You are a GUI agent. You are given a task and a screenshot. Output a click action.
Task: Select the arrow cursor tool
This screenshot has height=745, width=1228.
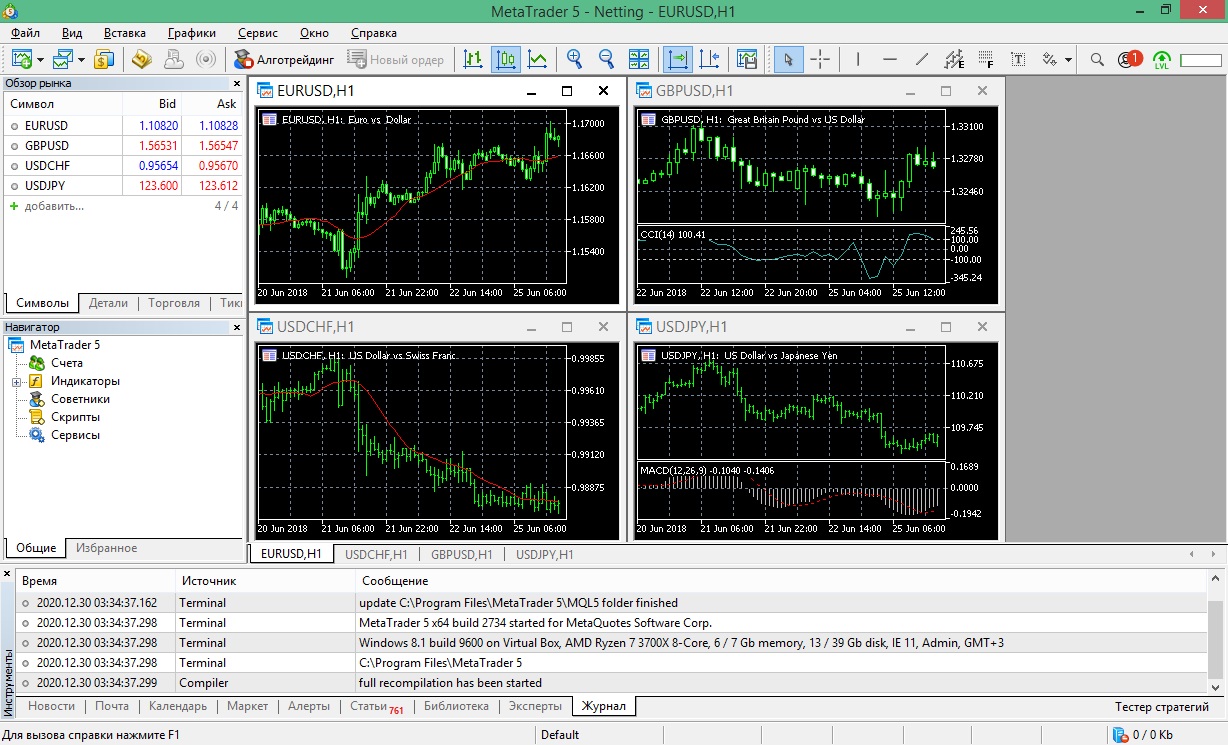click(x=788, y=59)
